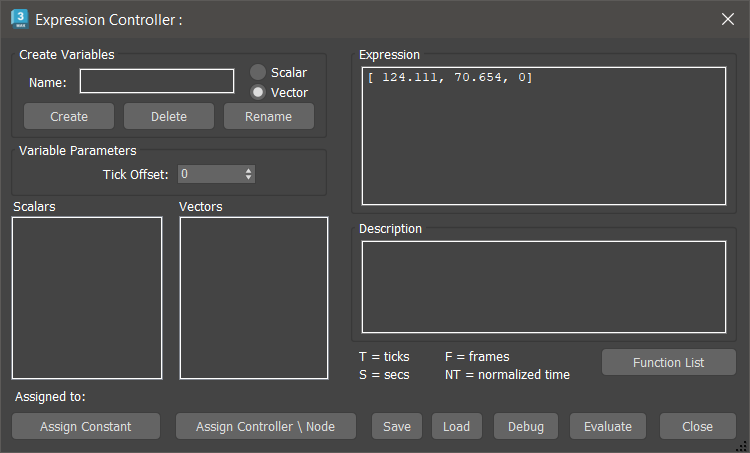Viewport: 750px width, 453px height.
Task: Click inside the Vectors list box
Action: pyautogui.click(x=254, y=298)
